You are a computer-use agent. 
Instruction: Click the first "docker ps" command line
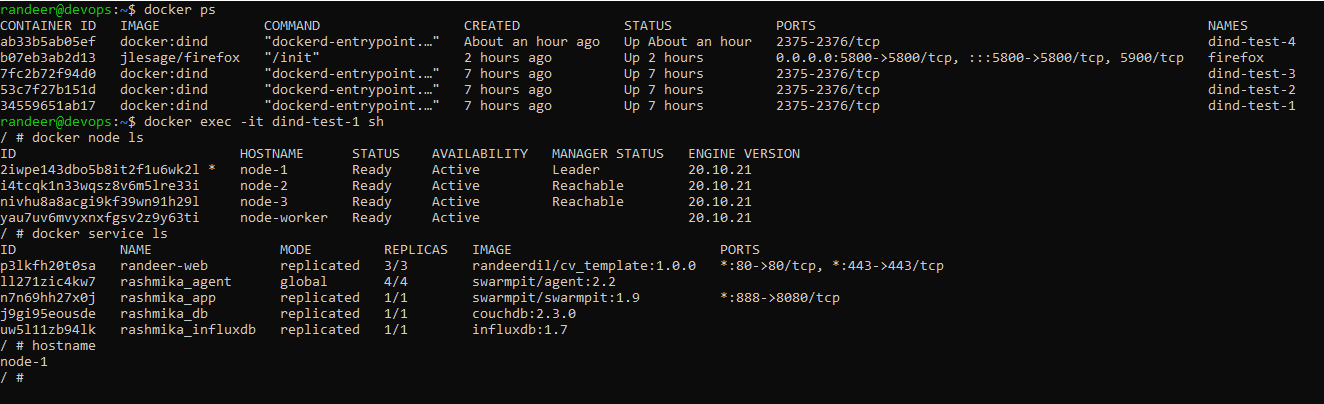tap(180, 10)
